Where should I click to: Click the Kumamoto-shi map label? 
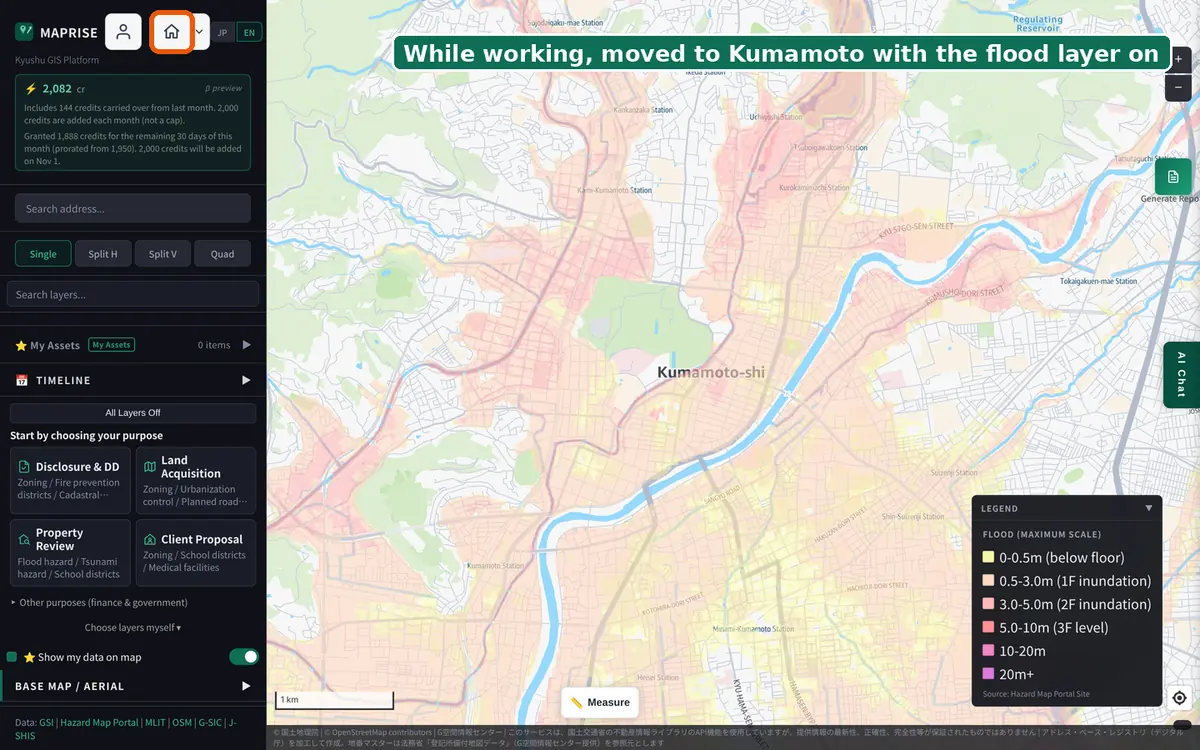[x=710, y=372]
